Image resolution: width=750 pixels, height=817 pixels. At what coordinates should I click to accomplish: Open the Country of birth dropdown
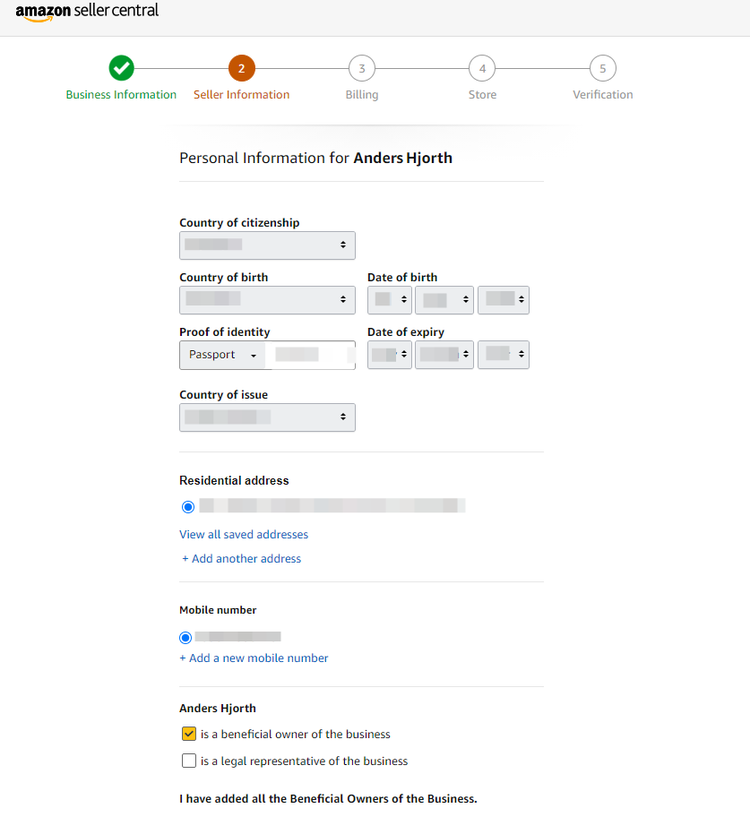point(267,300)
